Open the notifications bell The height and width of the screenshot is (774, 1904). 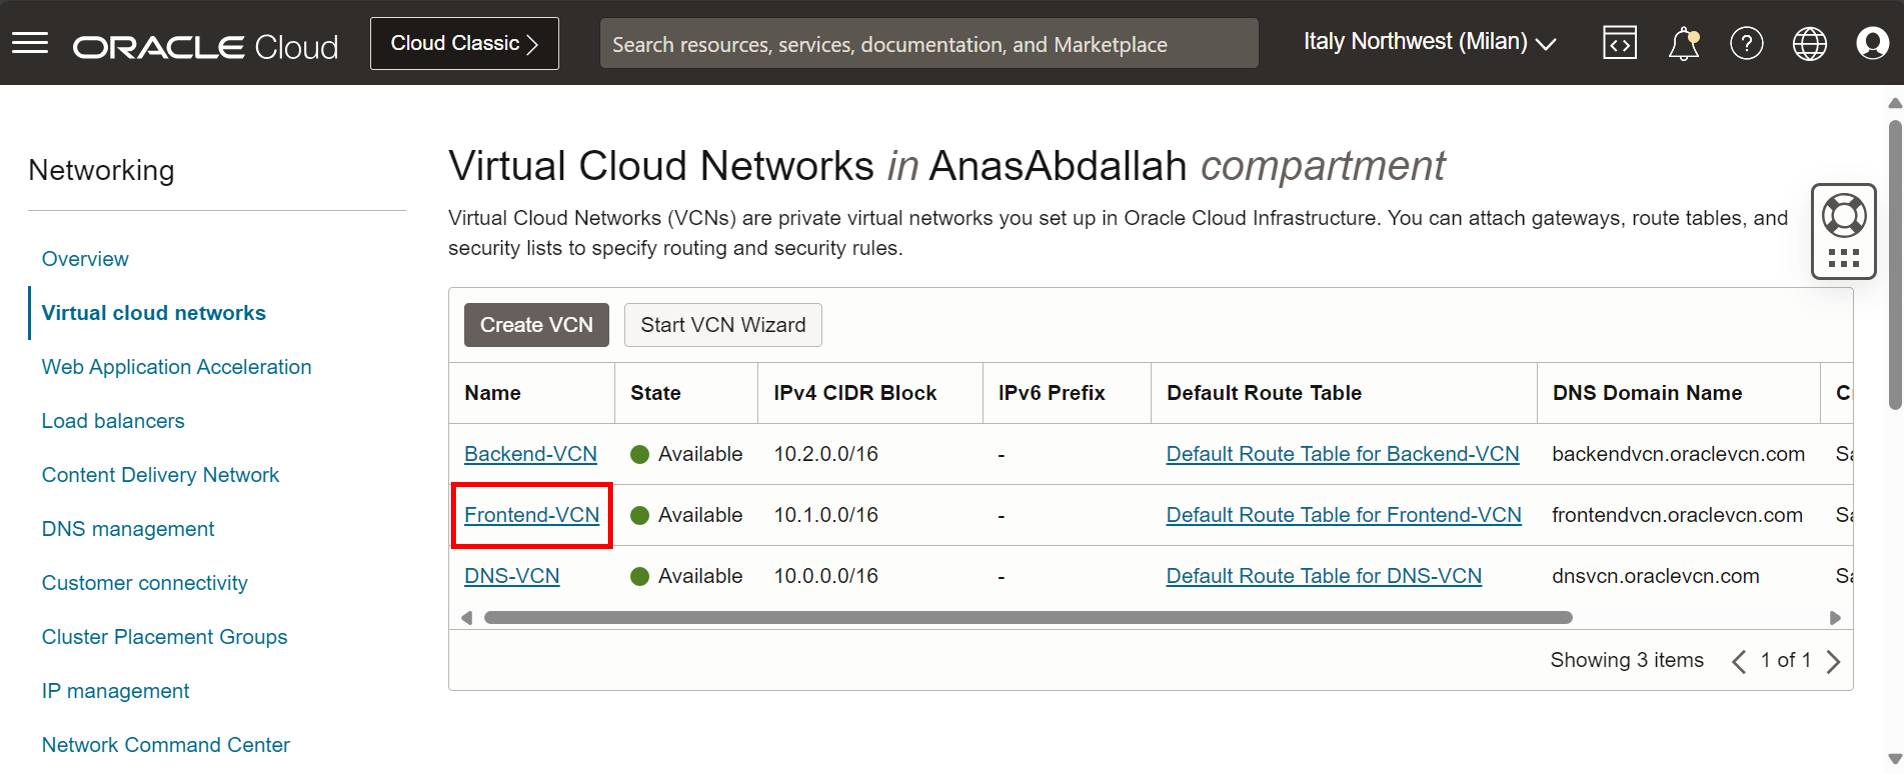point(1683,43)
